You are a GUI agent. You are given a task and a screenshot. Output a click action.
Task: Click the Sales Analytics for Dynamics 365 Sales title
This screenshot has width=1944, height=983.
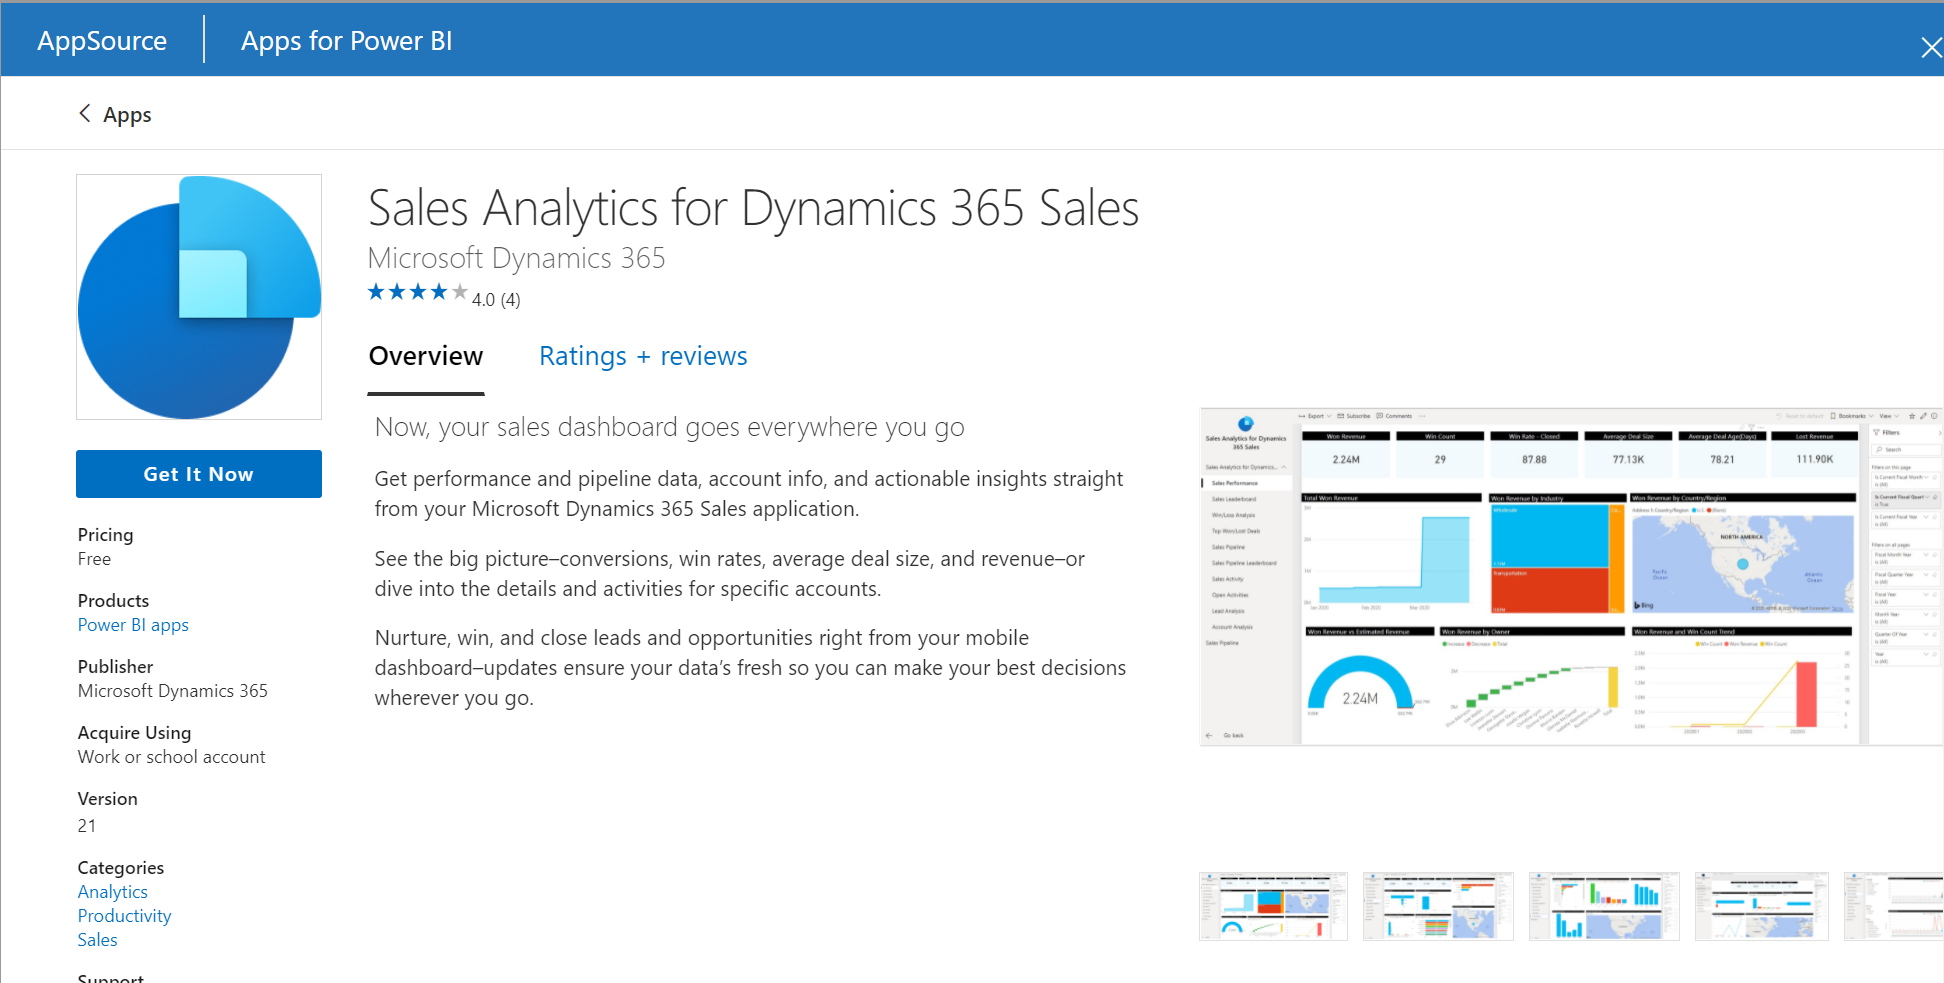753,208
